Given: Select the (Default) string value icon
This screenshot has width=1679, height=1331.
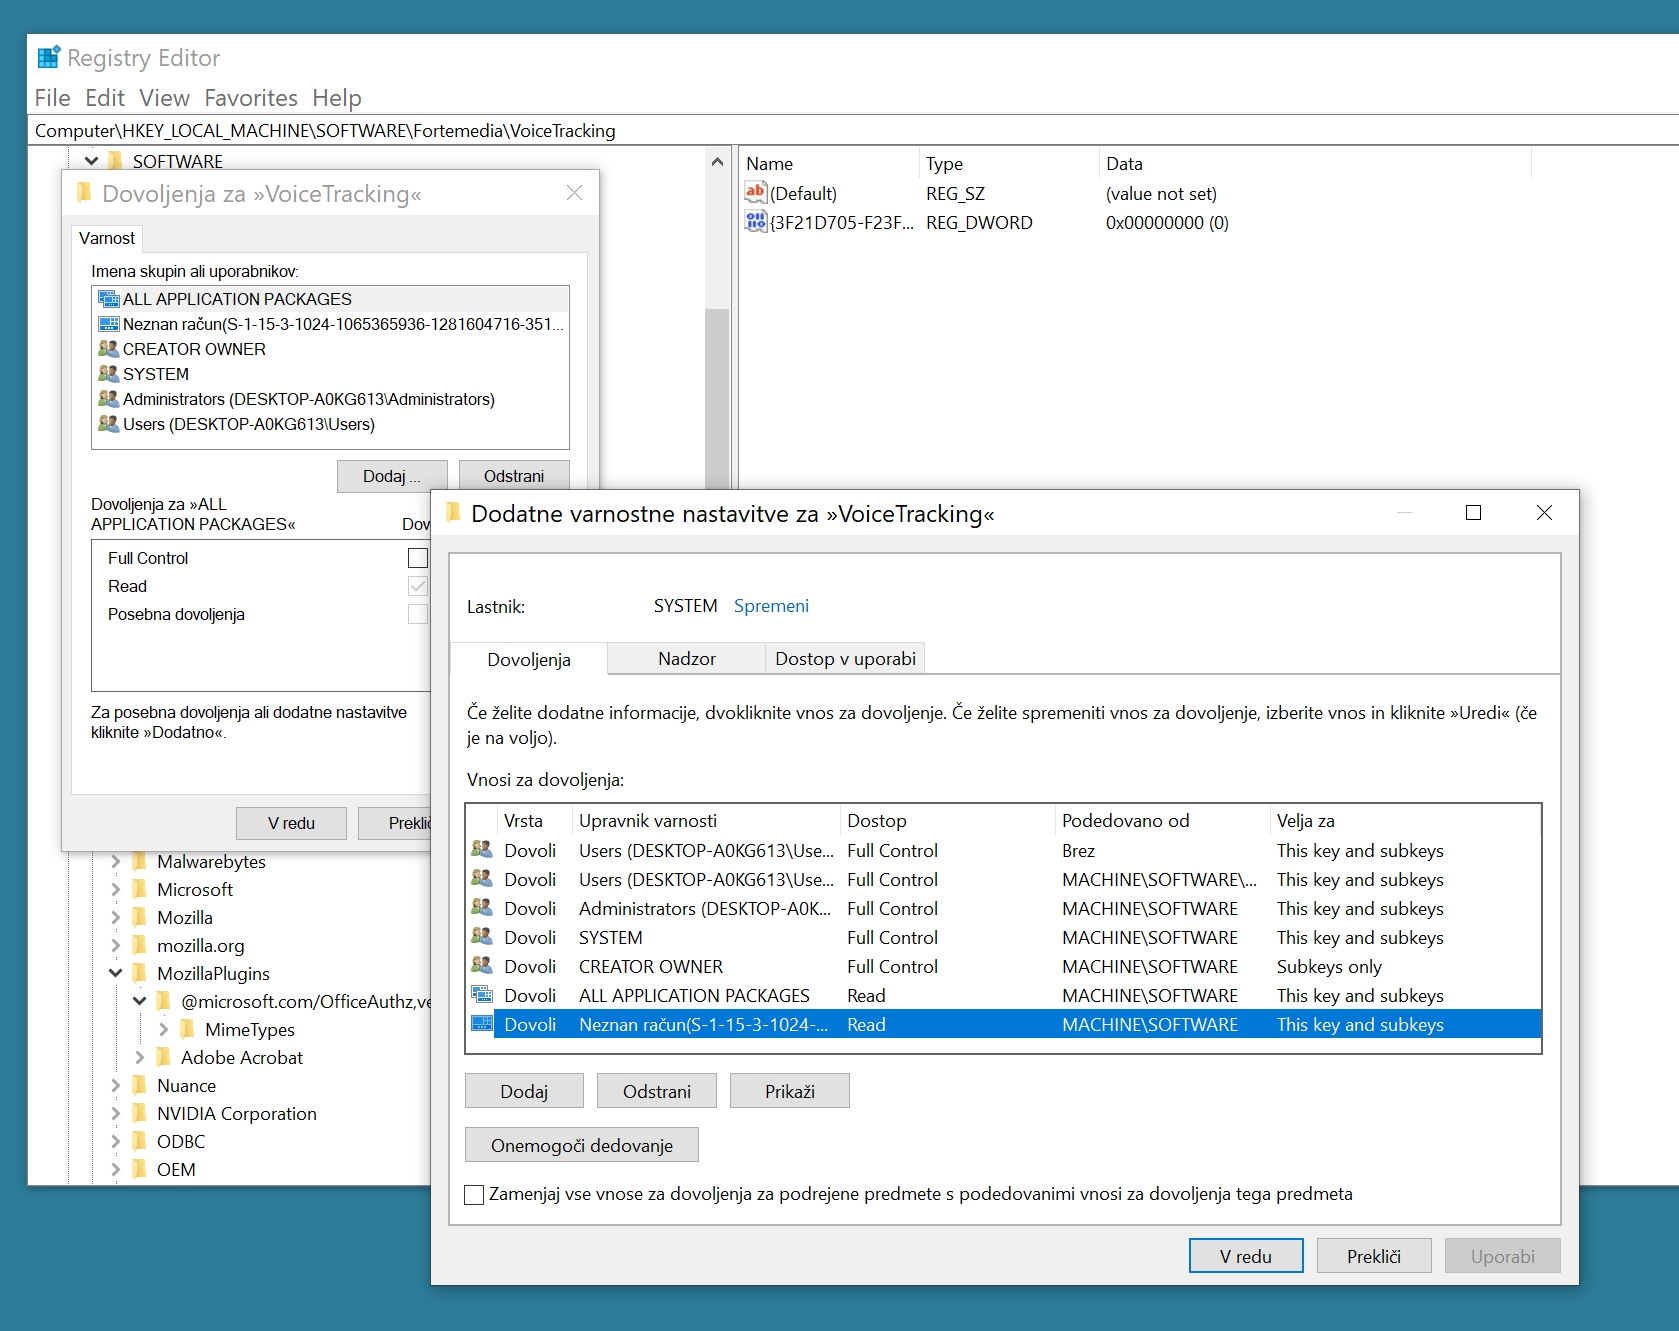Looking at the screenshot, I should pos(755,193).
